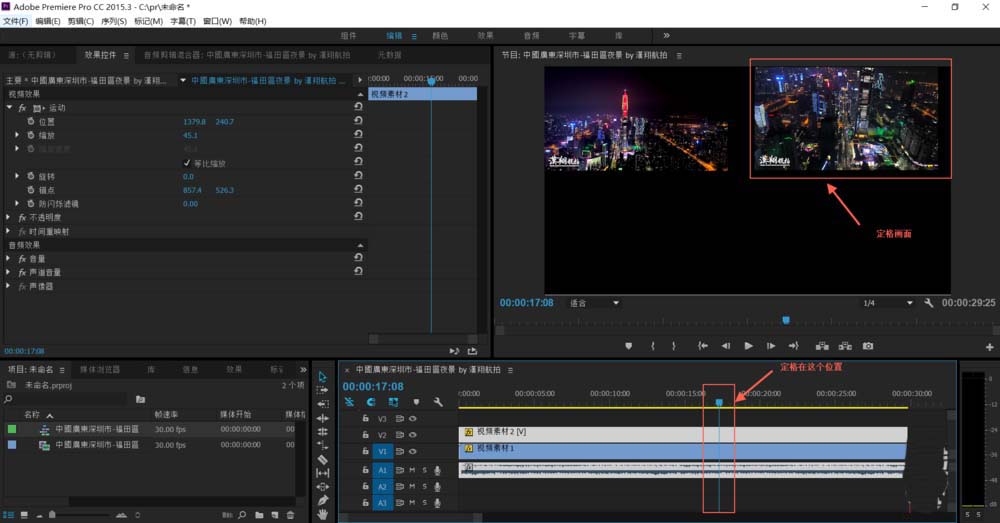Click the Add Marker icon in Program Monitor

click(629, 346)
